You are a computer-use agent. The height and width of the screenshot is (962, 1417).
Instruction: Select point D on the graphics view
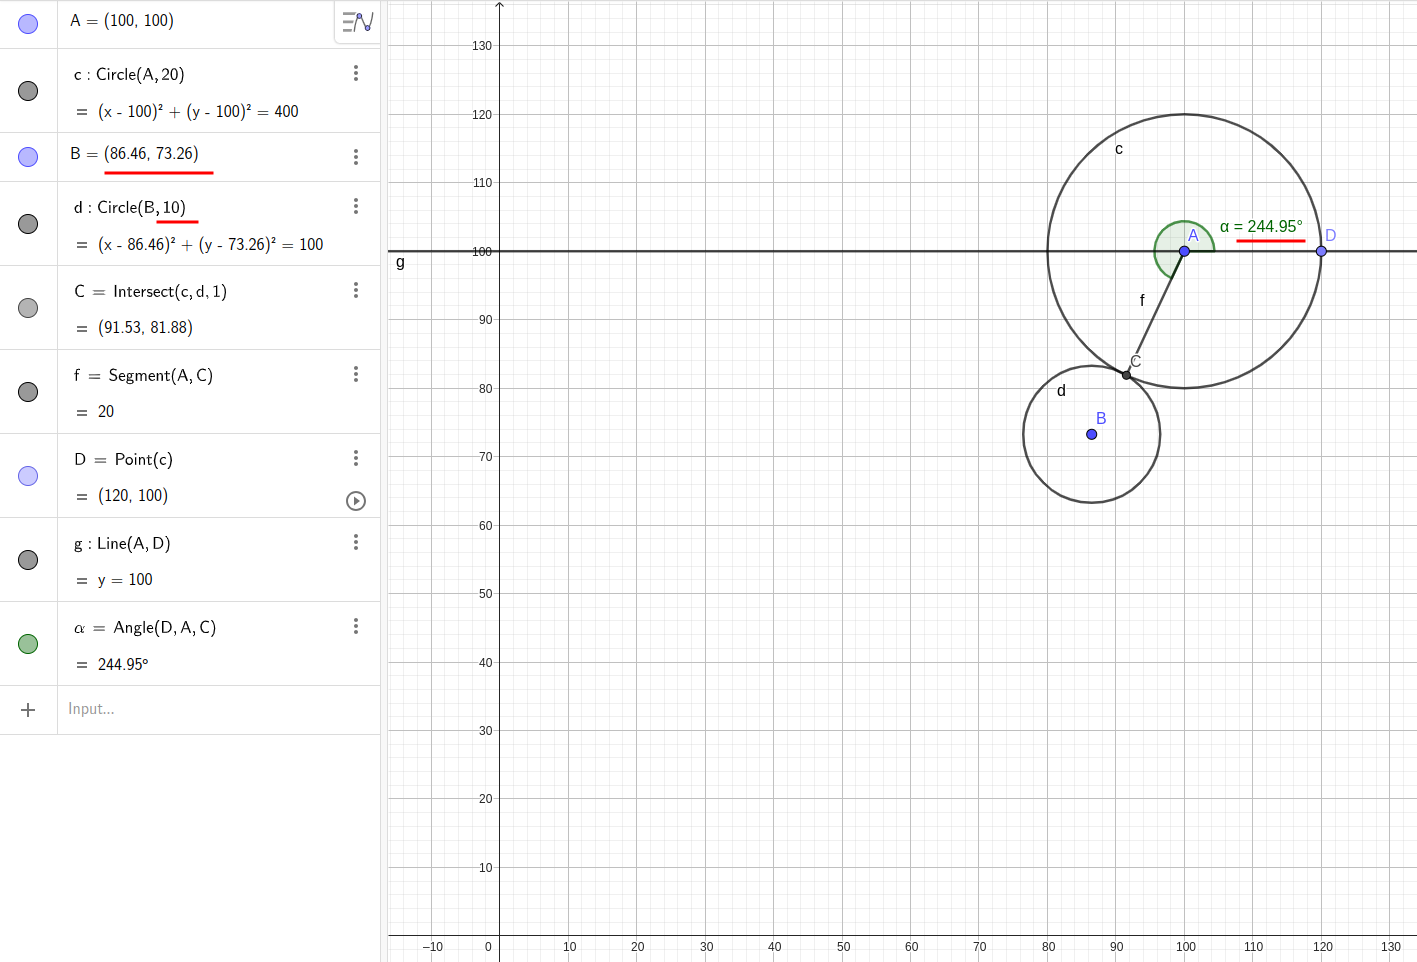coord(1321,251)
